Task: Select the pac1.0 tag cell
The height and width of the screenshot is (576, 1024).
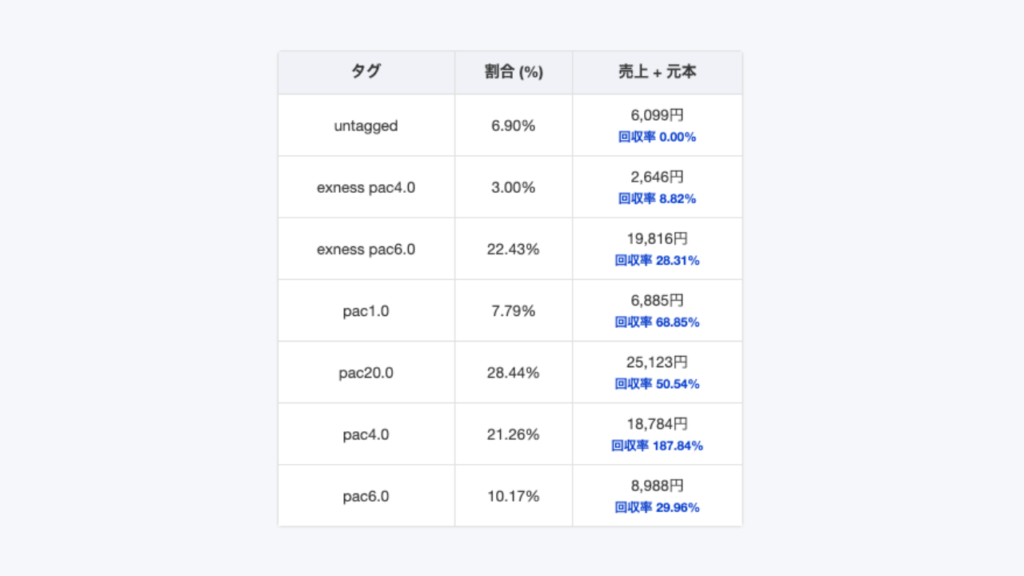Action: click(x=366, y=311)
